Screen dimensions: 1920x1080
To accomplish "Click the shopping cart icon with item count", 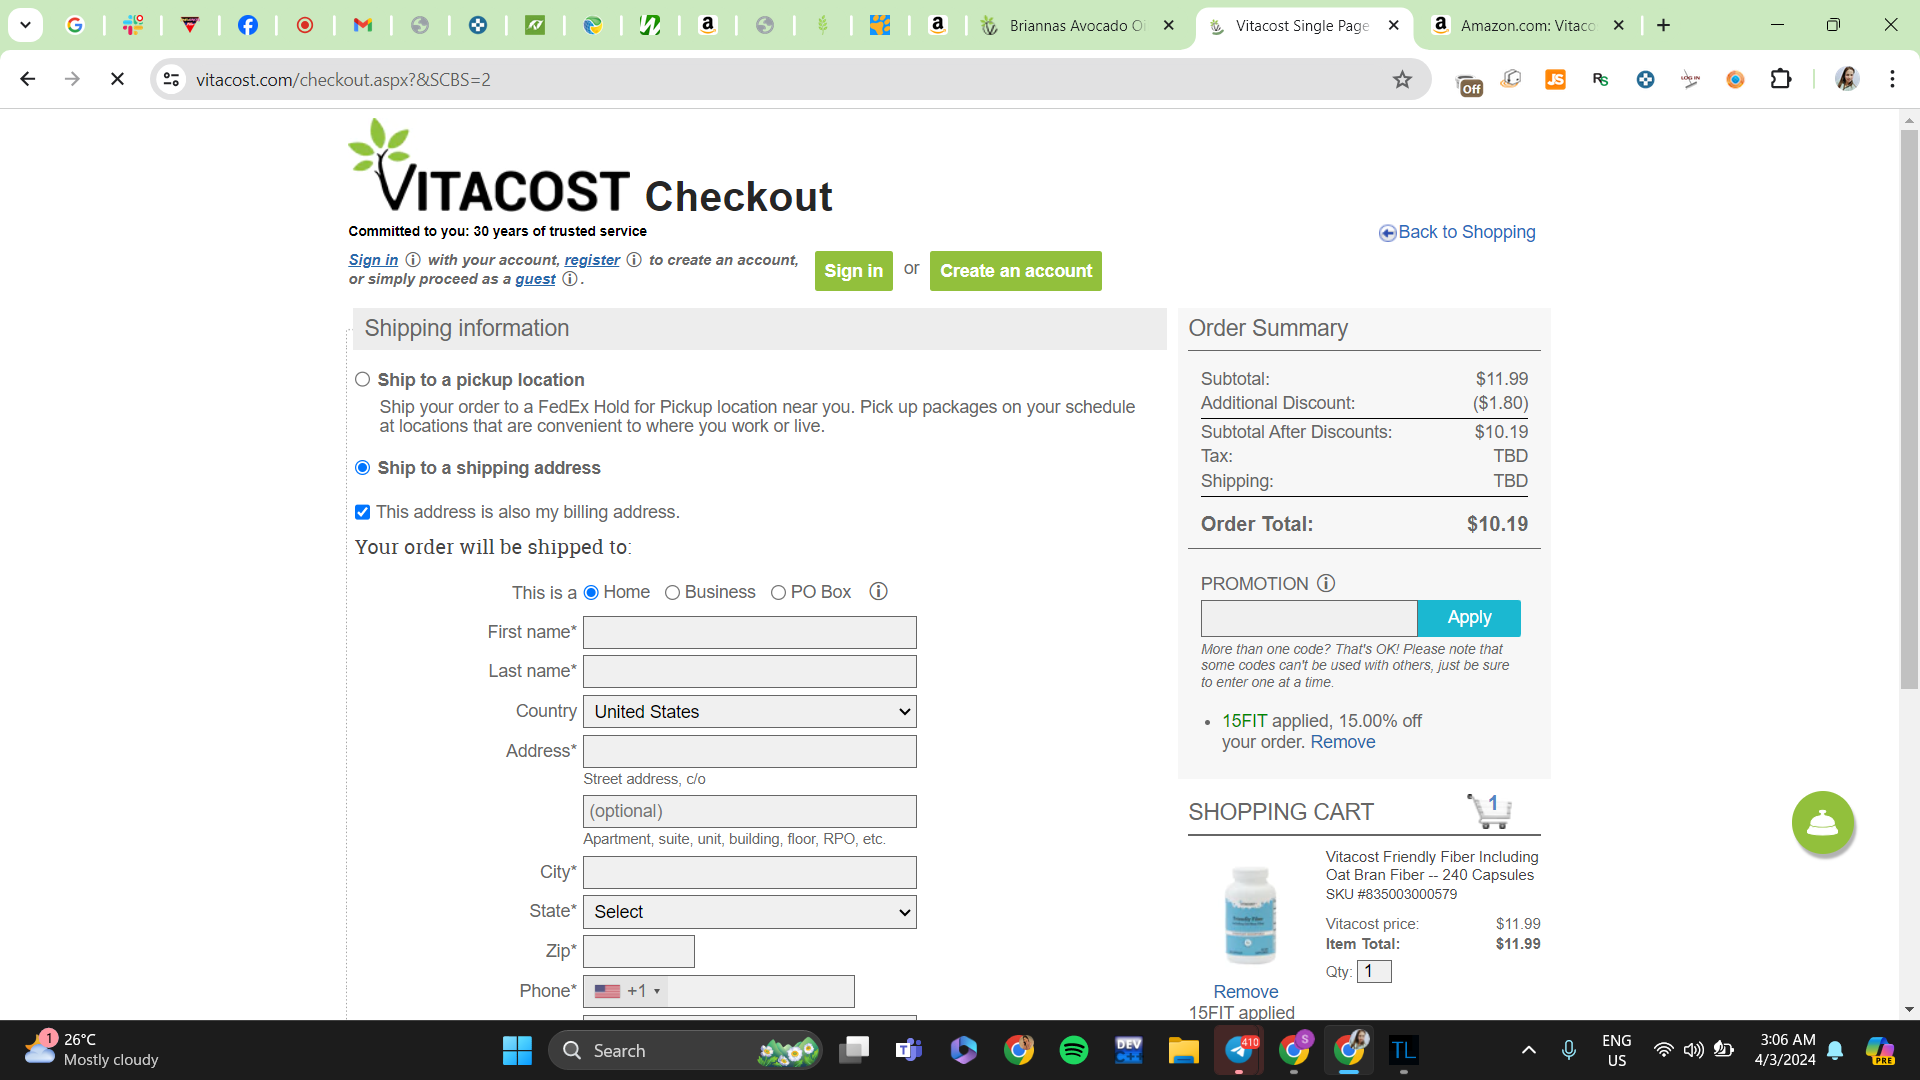I will point(1490,811).
